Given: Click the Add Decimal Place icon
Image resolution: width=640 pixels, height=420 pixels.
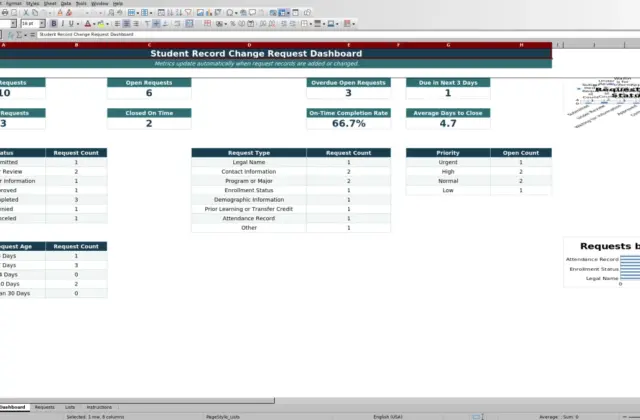Looking at the screenshot, I should pos(262,24).
